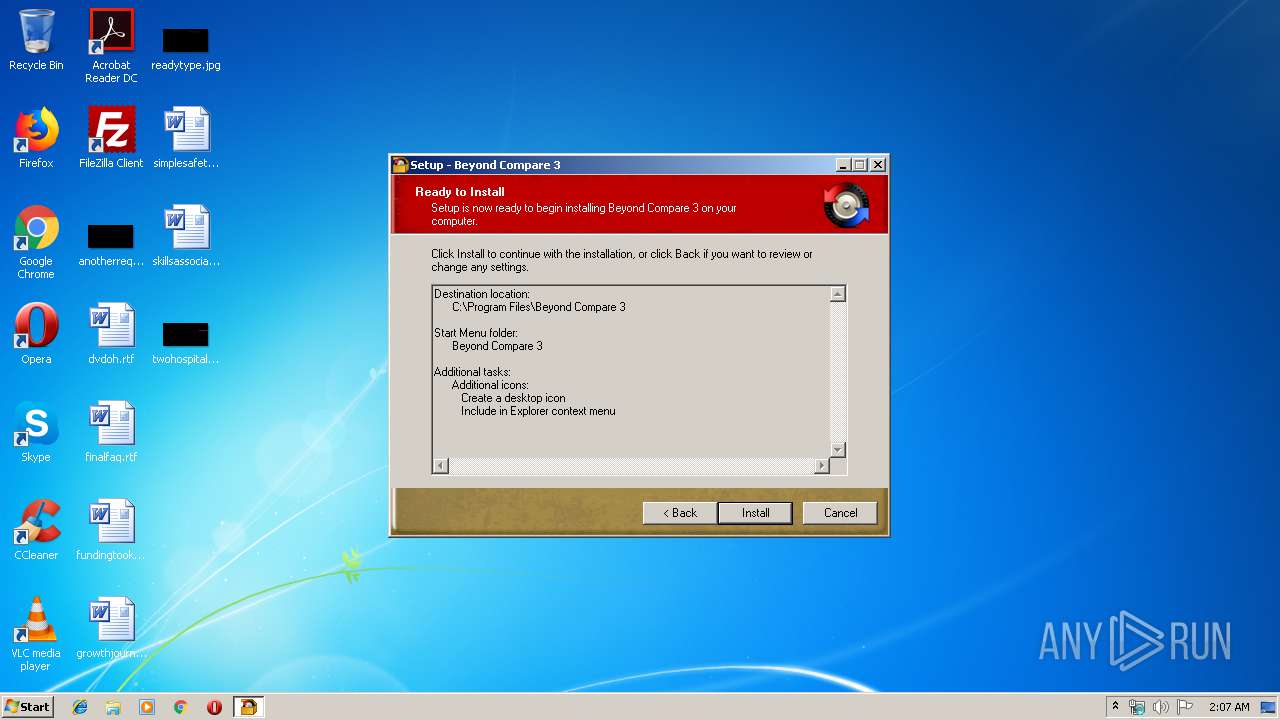
Task: Open the Recycle Bin desktop icon
Action: coord(36,40)
